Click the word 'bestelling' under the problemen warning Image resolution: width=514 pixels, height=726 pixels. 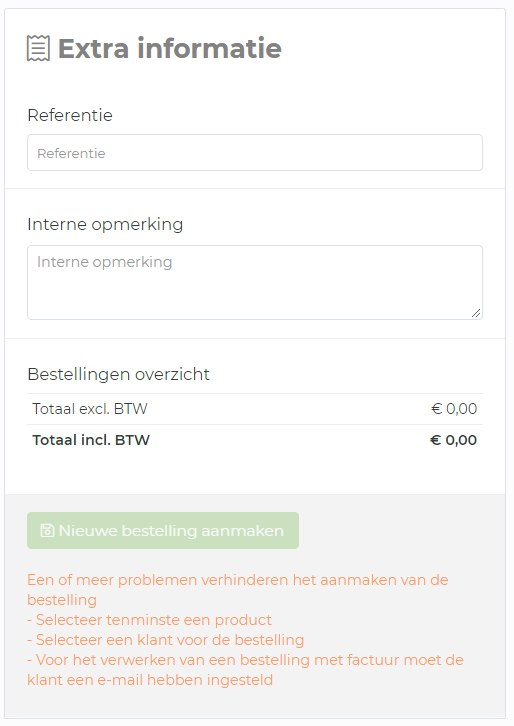pos(62,600)
